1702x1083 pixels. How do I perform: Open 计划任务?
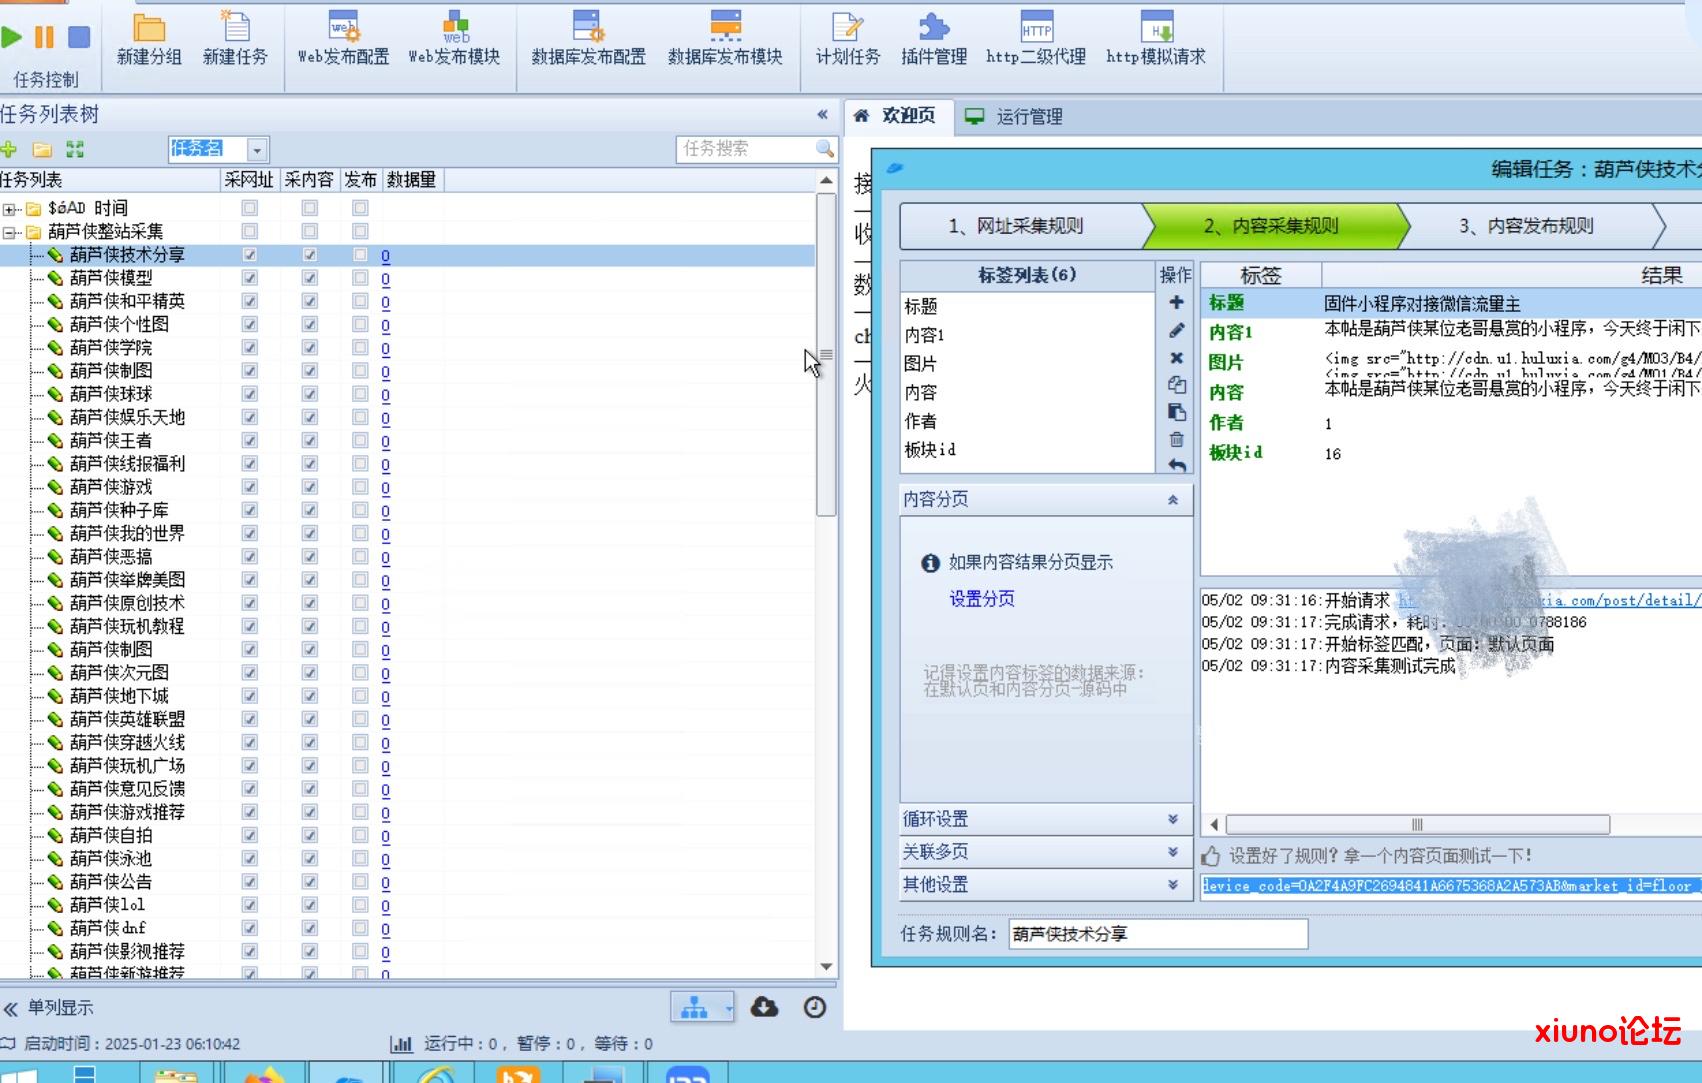click(x=847, y=39)
